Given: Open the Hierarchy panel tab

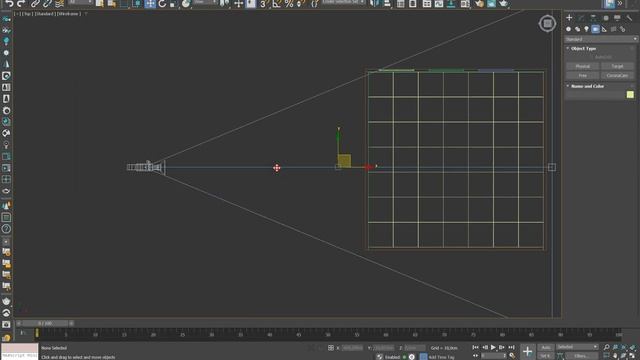Looking at the screenshot, I should coord(593,18).
